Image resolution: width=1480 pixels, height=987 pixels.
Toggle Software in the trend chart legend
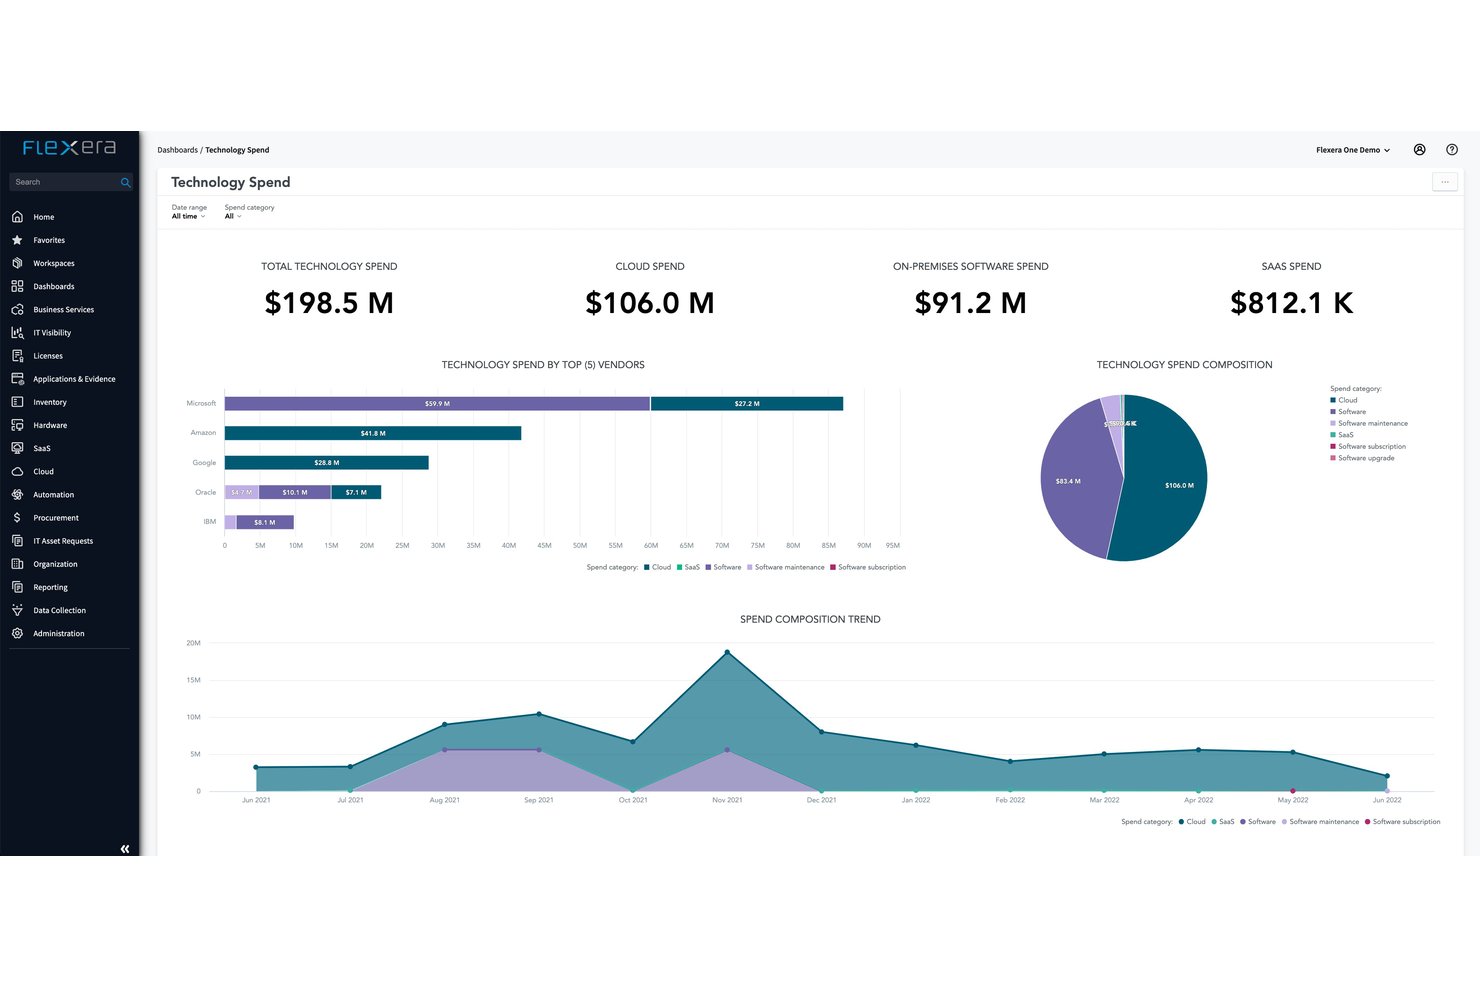pyautogui.click(x=1258, y=822)
